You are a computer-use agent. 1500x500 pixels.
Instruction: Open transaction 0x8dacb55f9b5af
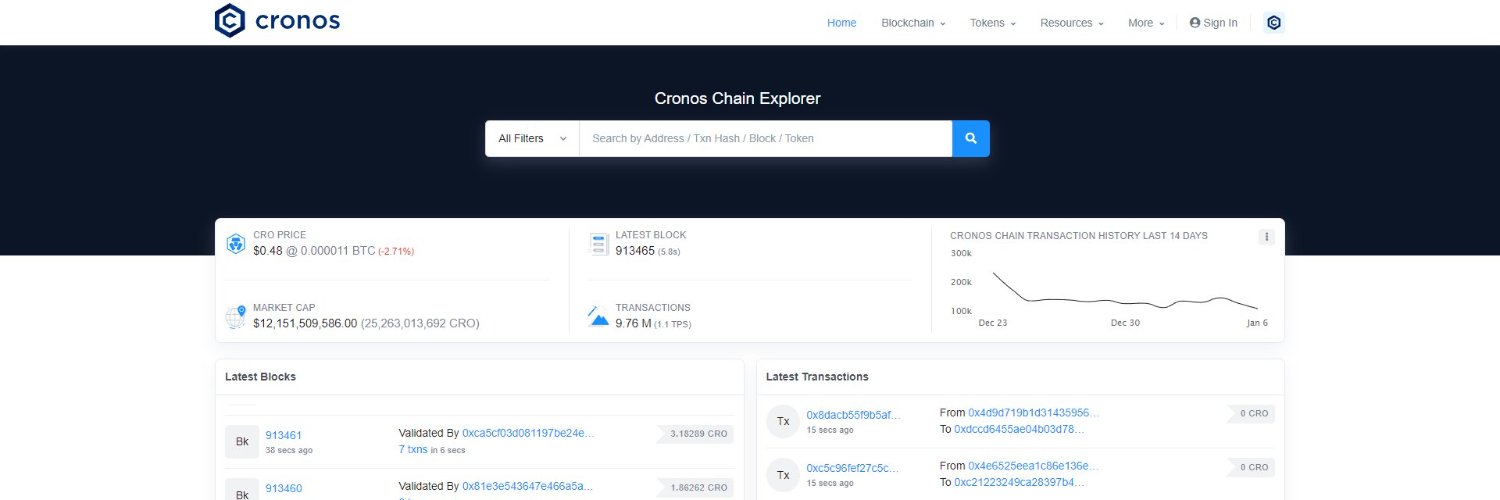pos(853,414)
